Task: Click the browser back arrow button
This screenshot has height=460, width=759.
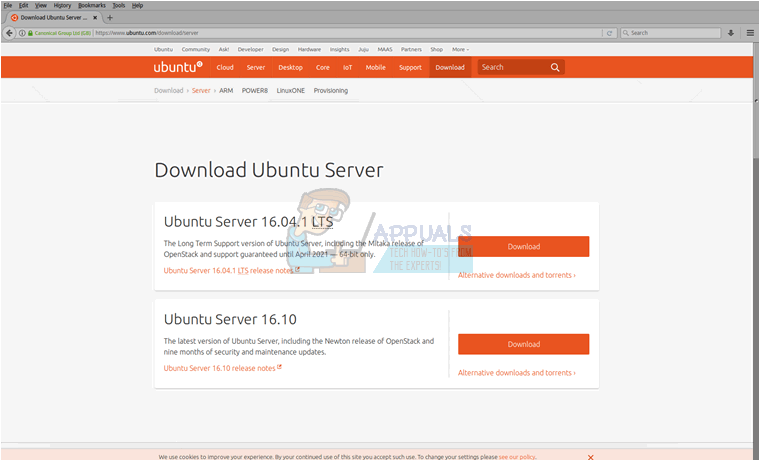Action: pos(9,33)
